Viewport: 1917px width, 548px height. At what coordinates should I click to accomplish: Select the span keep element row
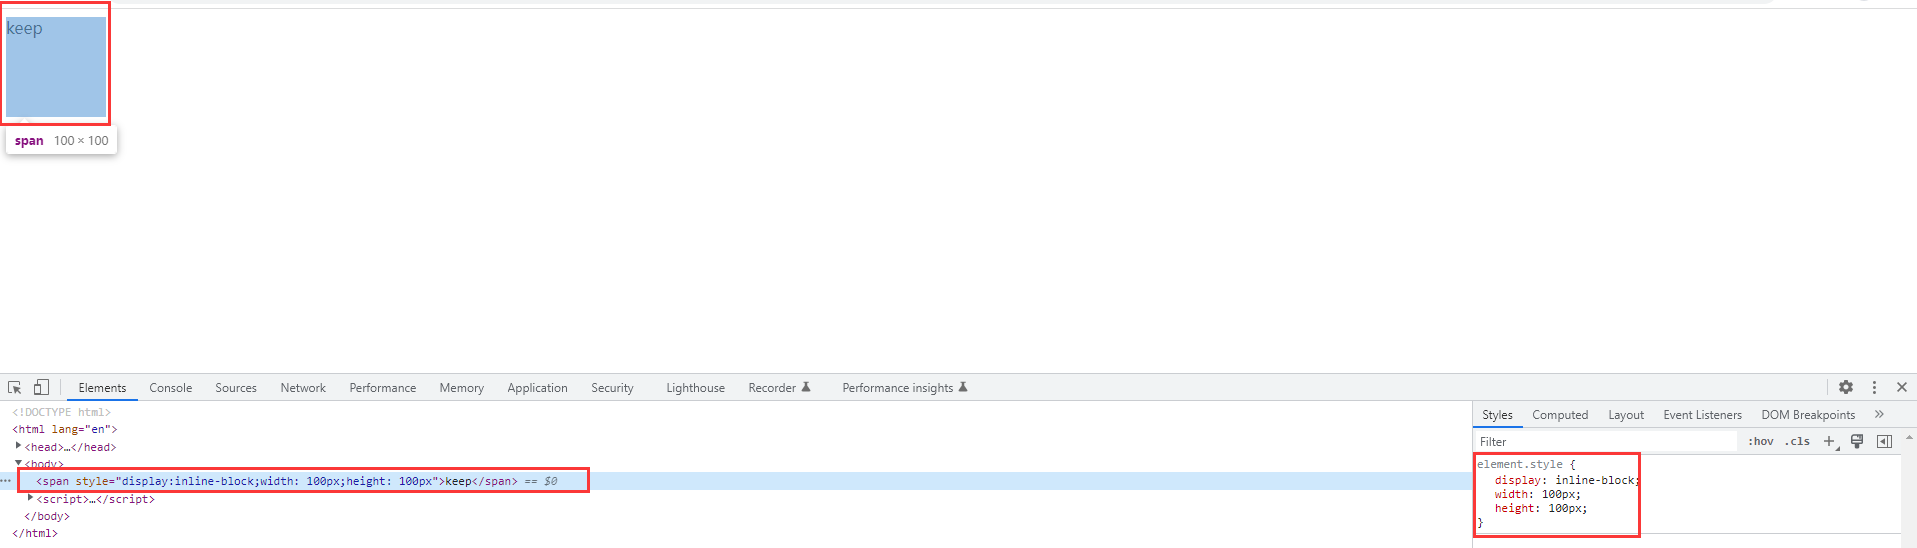[735, 481]
